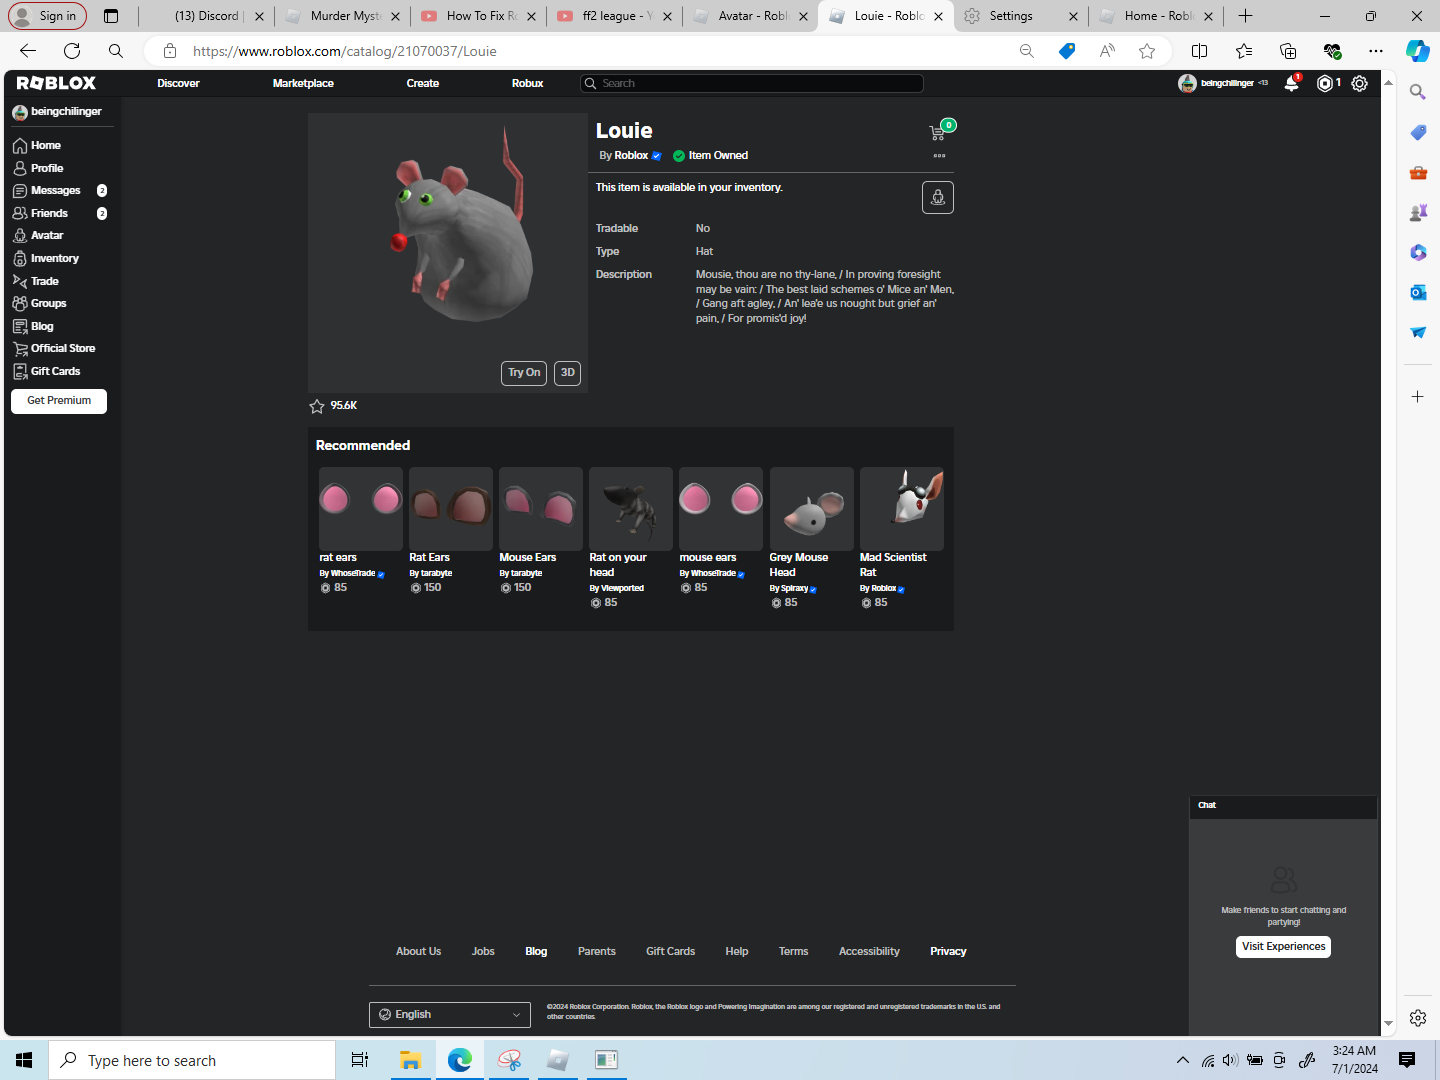Click the Try On button
Image resolution: width=1440 pixels, height=1080 pixels.
524,373
